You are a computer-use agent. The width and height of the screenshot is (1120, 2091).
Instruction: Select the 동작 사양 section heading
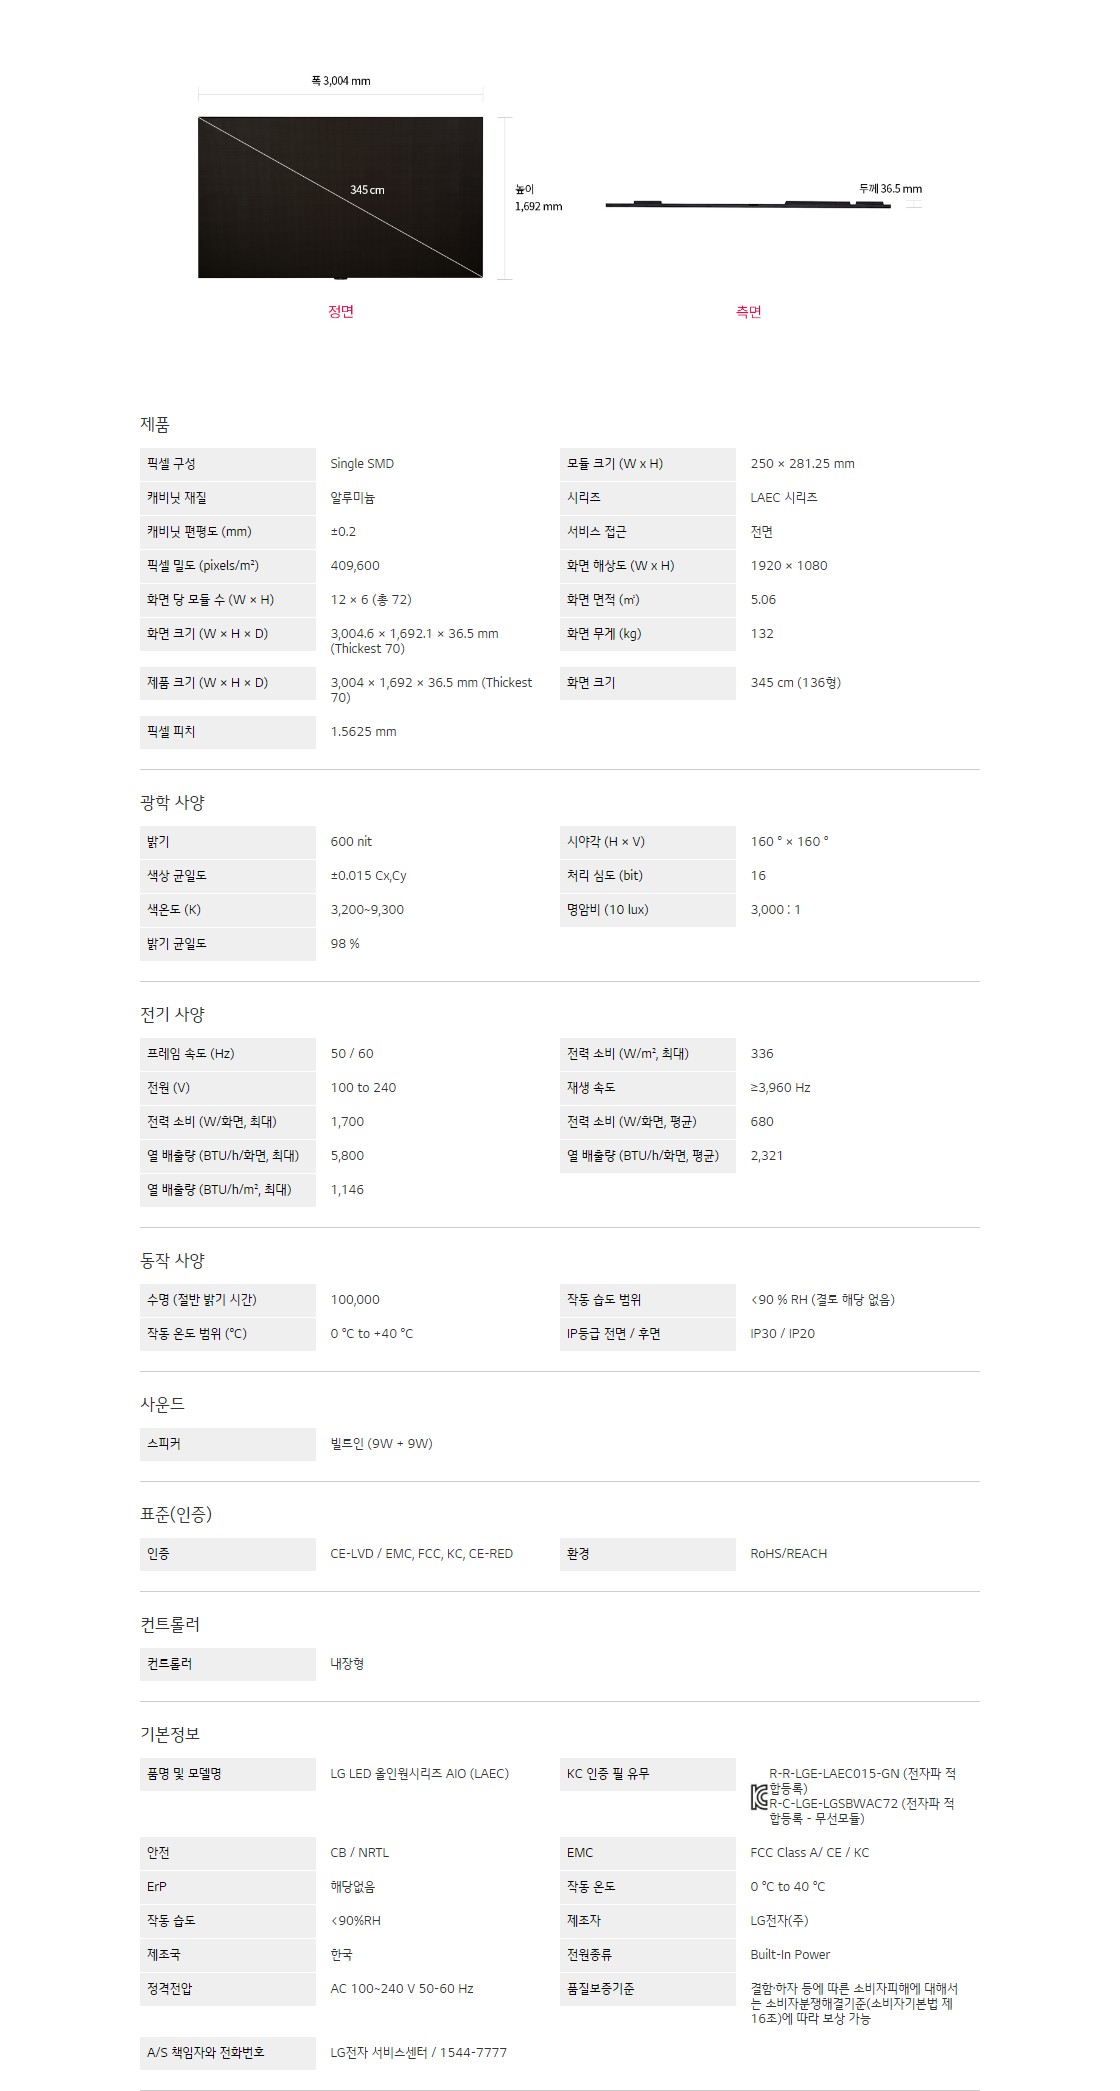(172, 1261)
